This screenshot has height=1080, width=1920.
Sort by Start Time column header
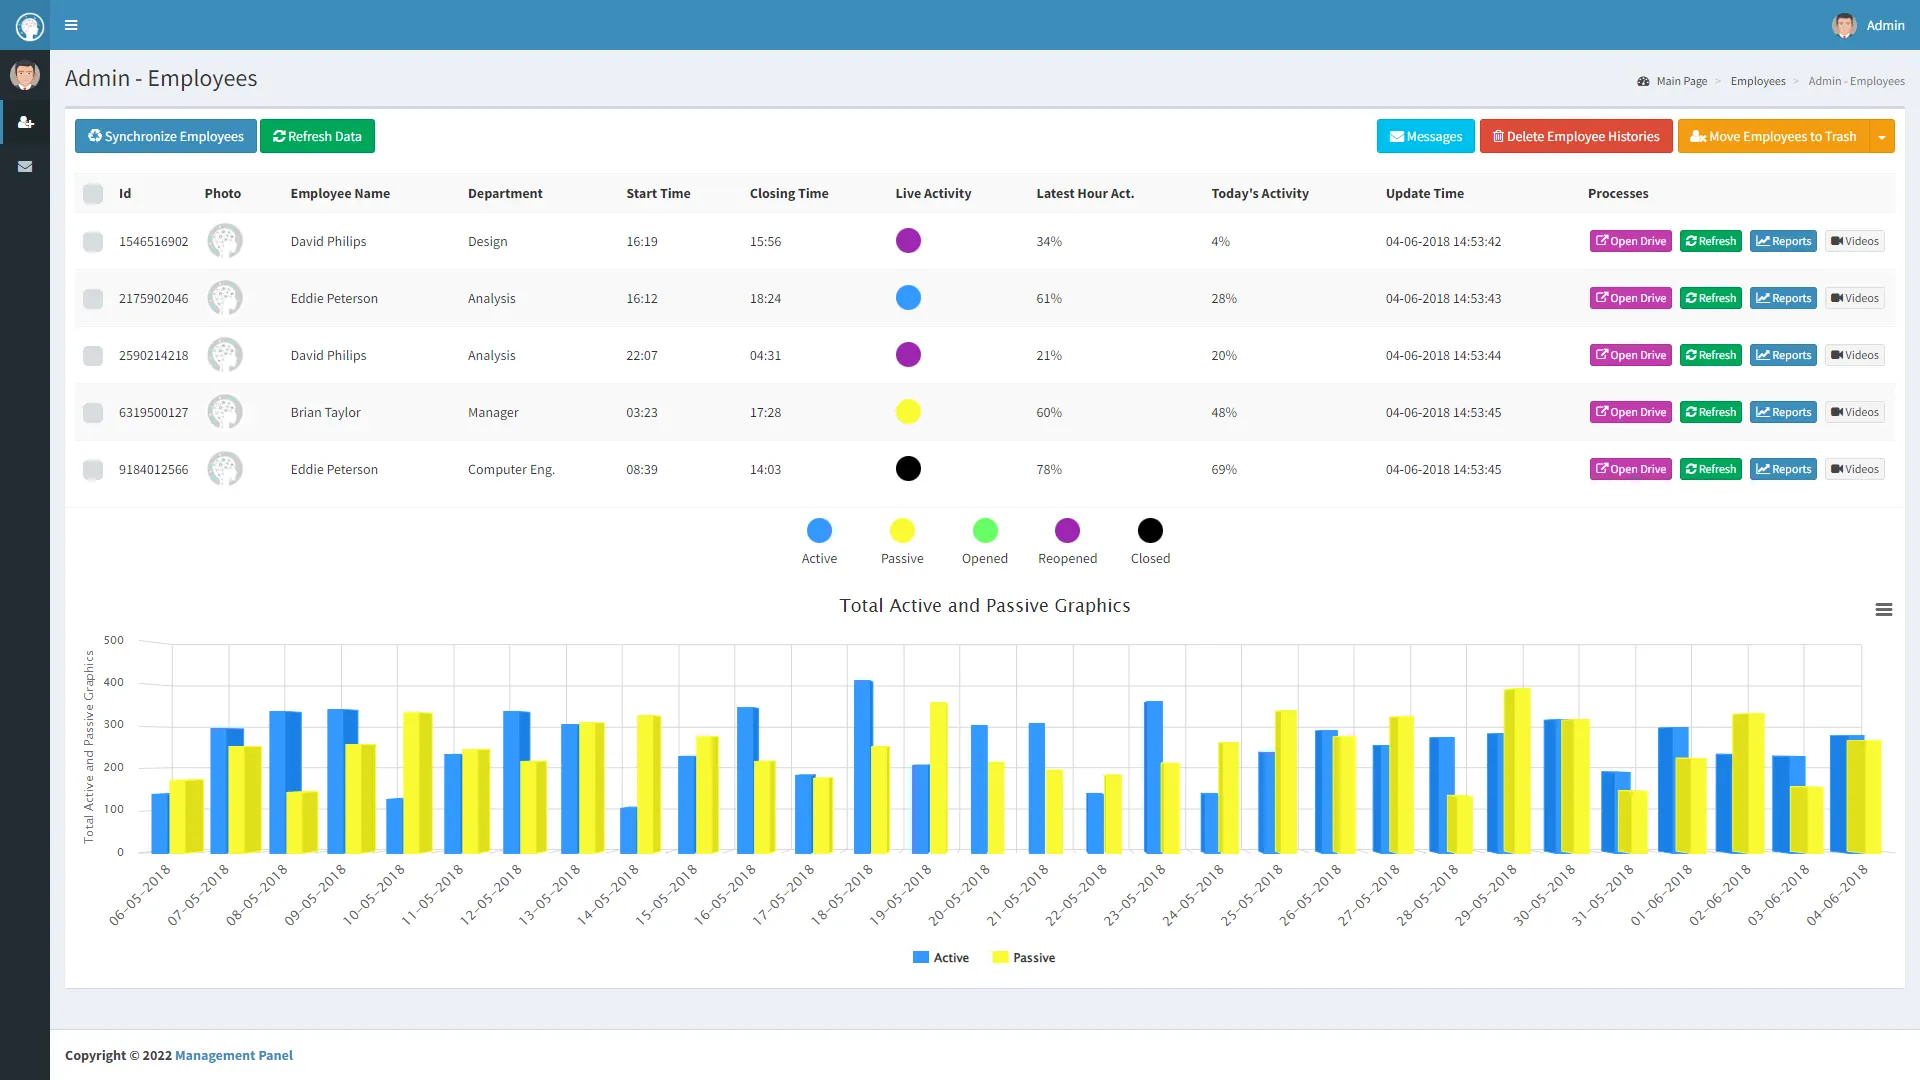[x=658, y=194]
